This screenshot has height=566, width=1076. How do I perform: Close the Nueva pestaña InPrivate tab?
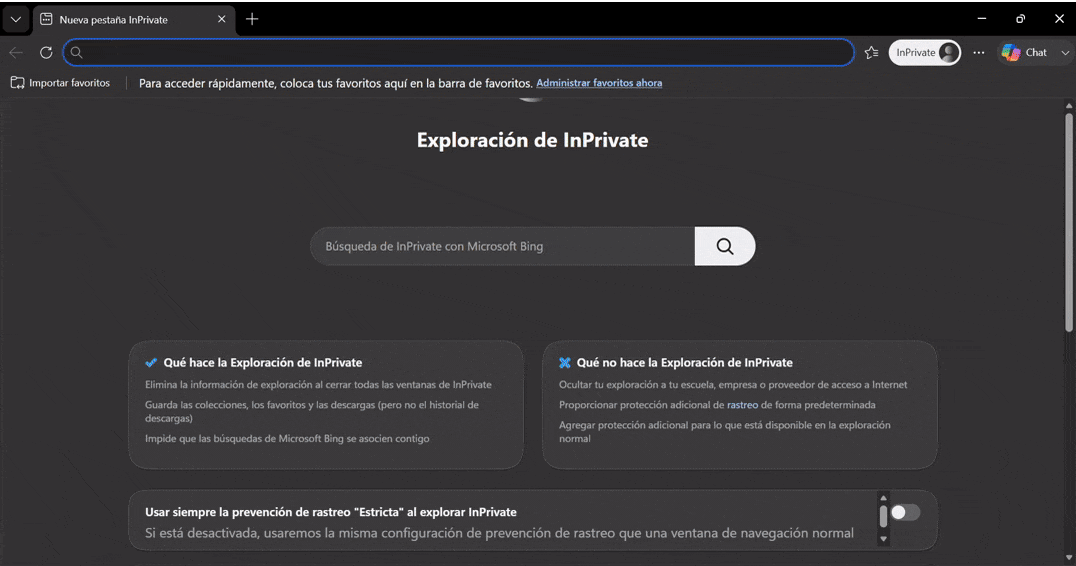pos(221,19)
